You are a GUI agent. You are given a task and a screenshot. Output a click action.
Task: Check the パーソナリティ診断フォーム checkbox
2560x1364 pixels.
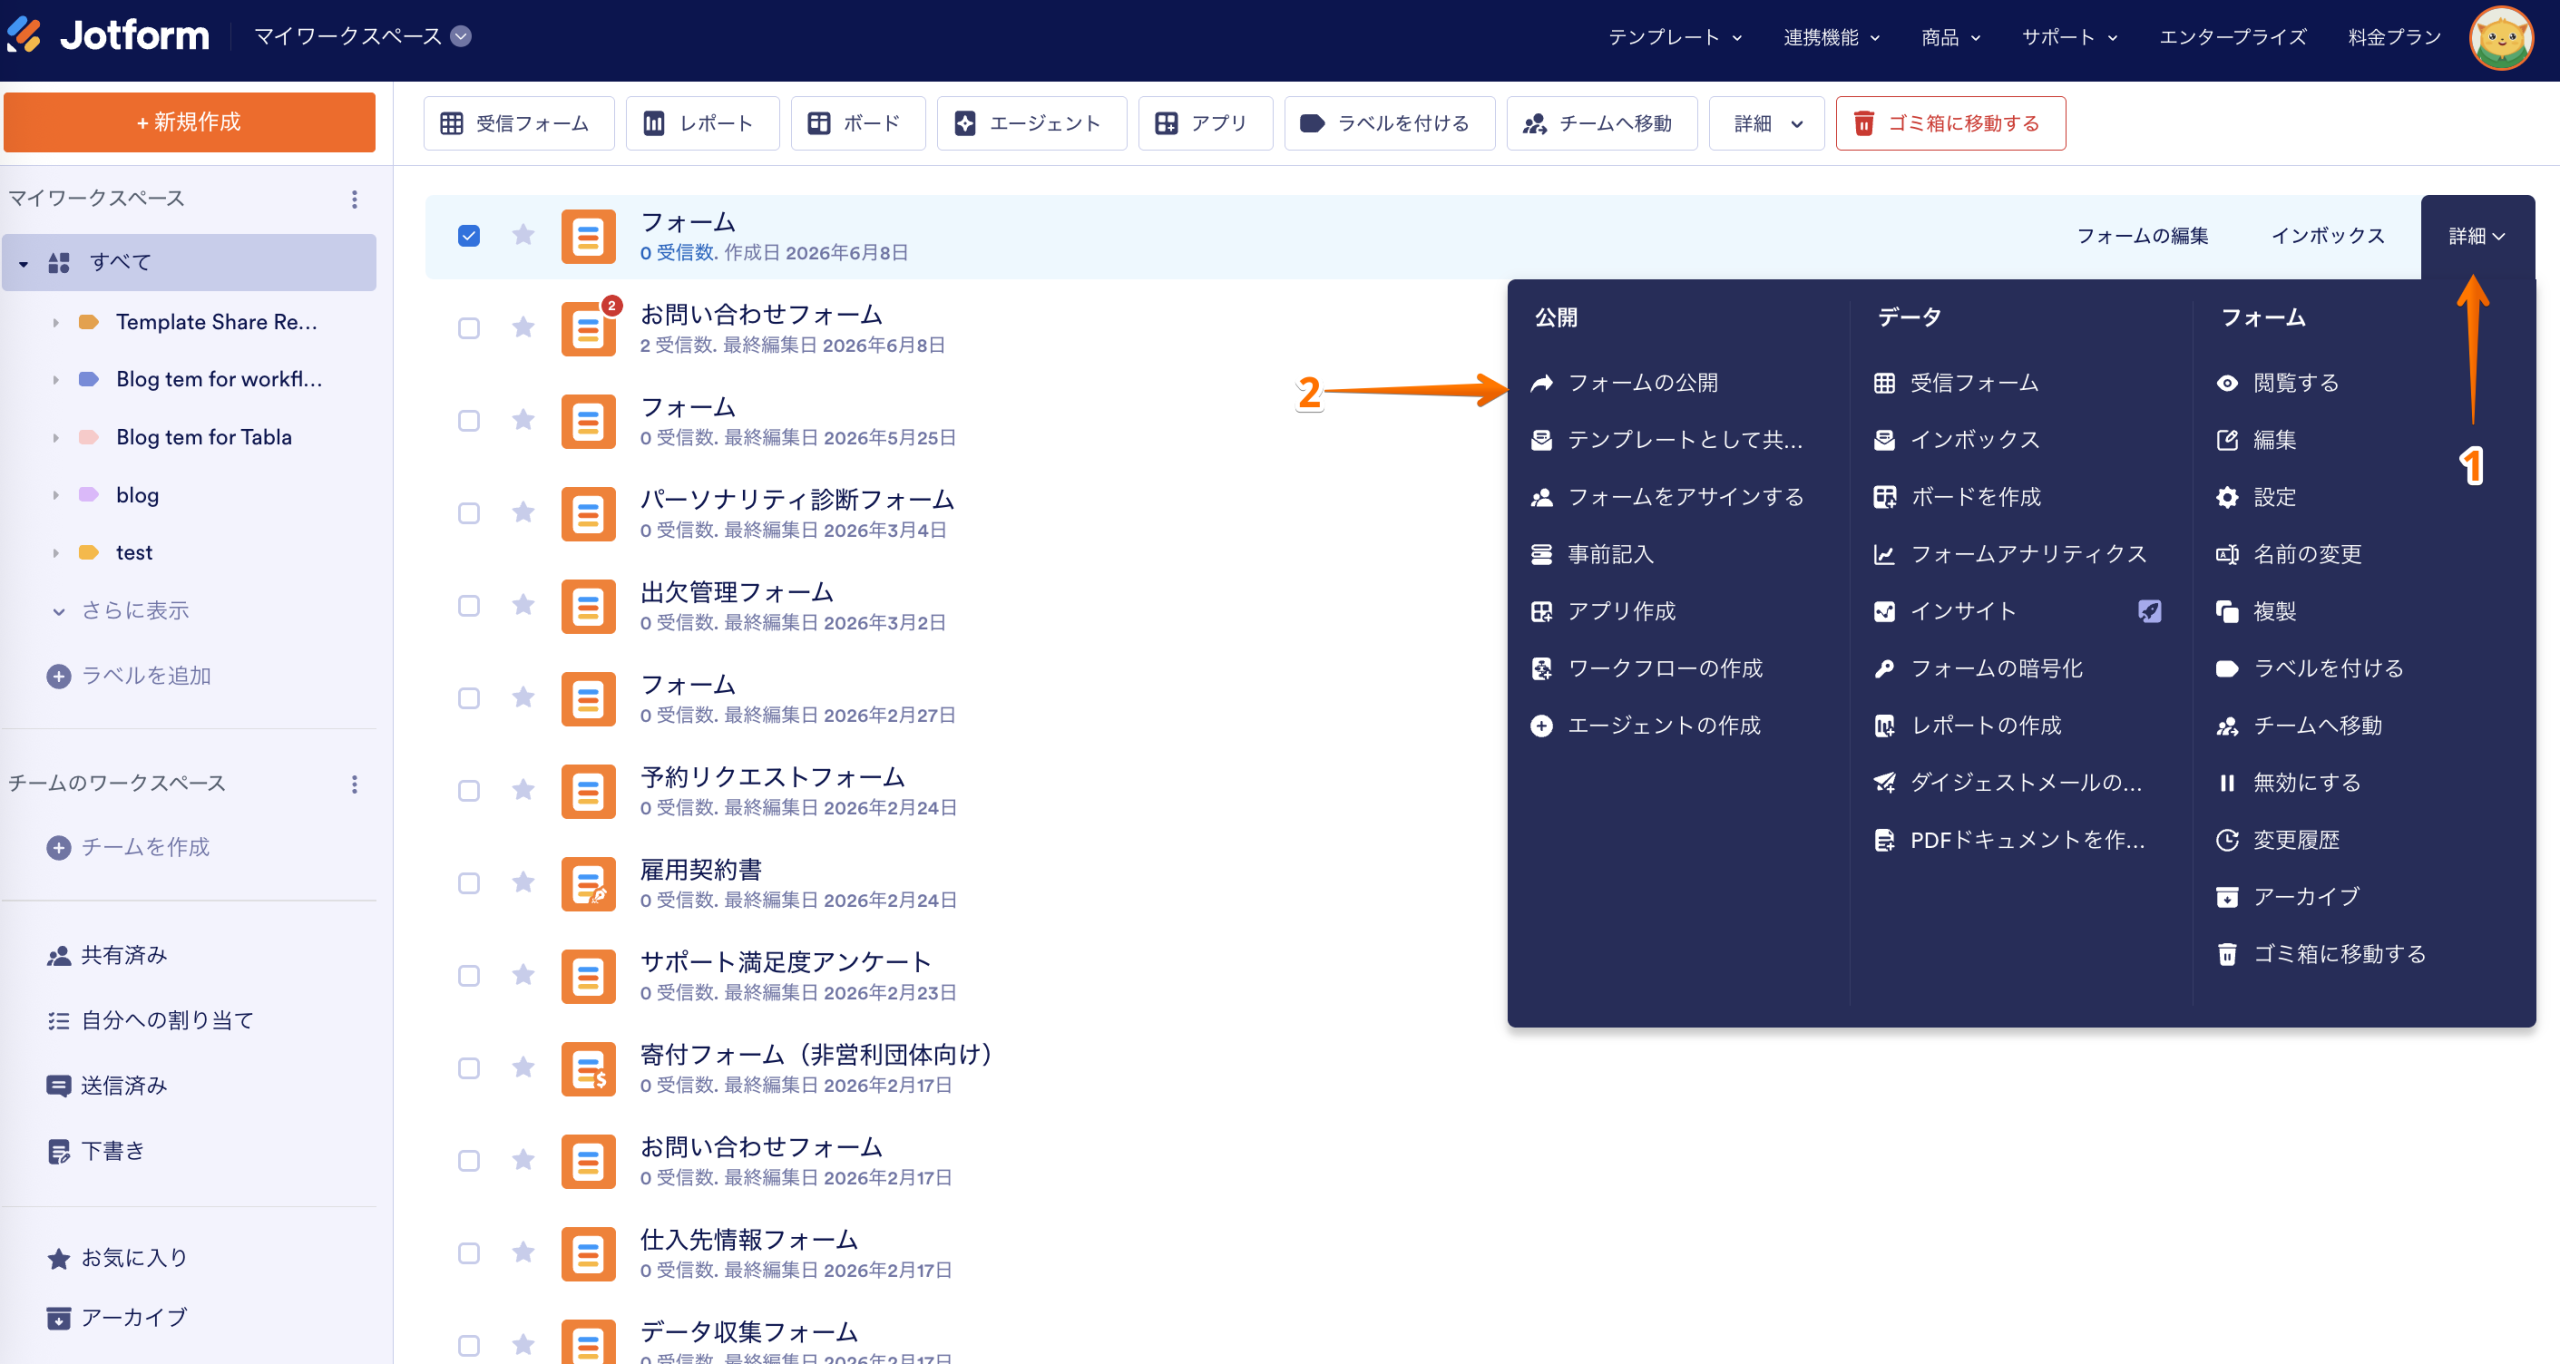(x=469, y=513)
